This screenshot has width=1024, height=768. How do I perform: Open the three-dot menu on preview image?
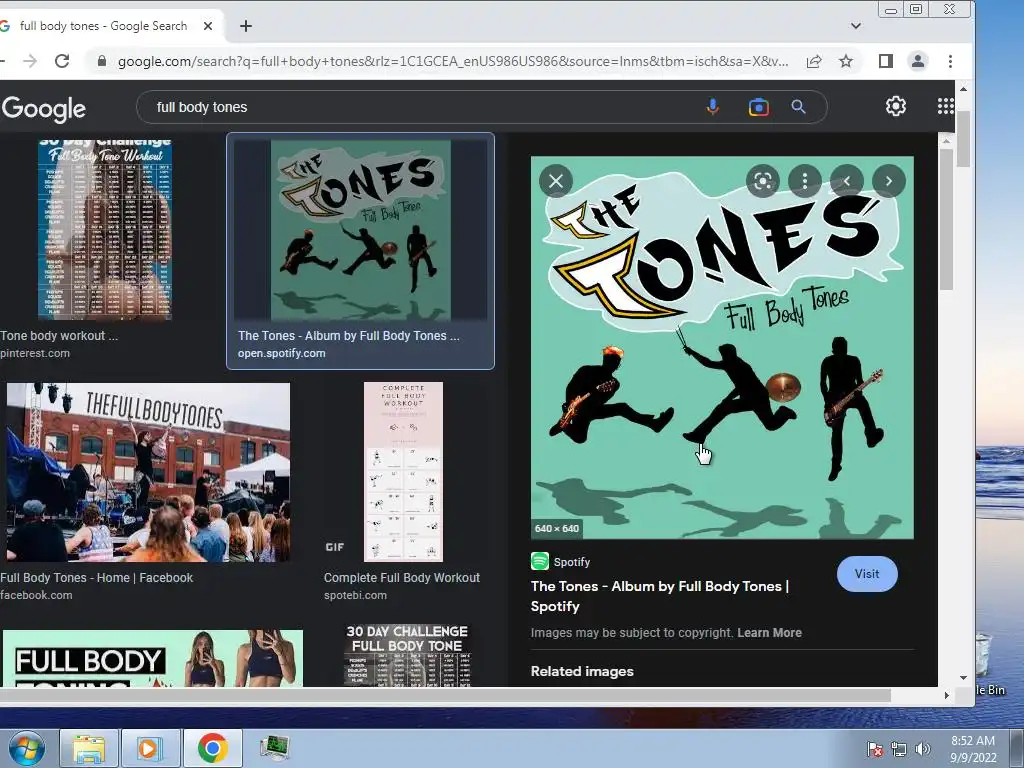click(x=805, y=181)
